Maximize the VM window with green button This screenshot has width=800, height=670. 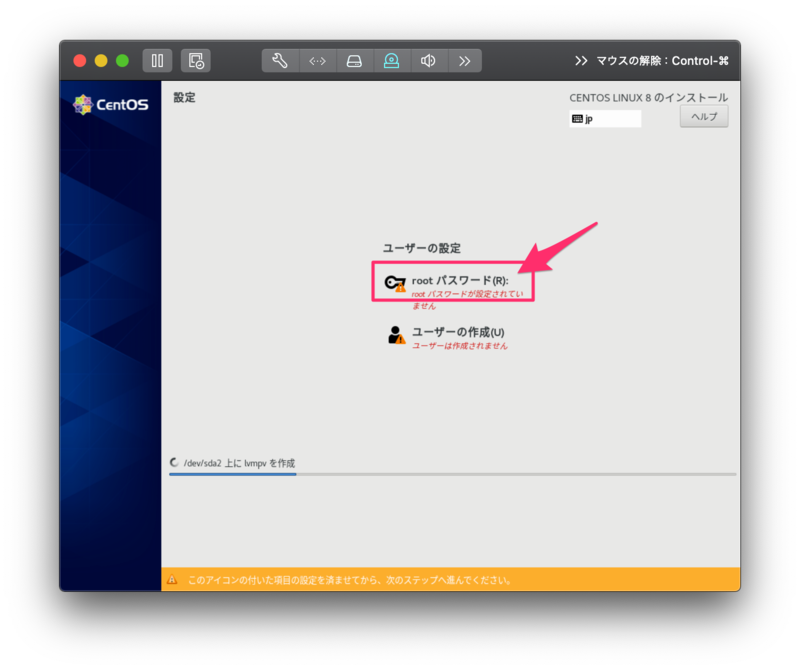(x=122, y=61)
